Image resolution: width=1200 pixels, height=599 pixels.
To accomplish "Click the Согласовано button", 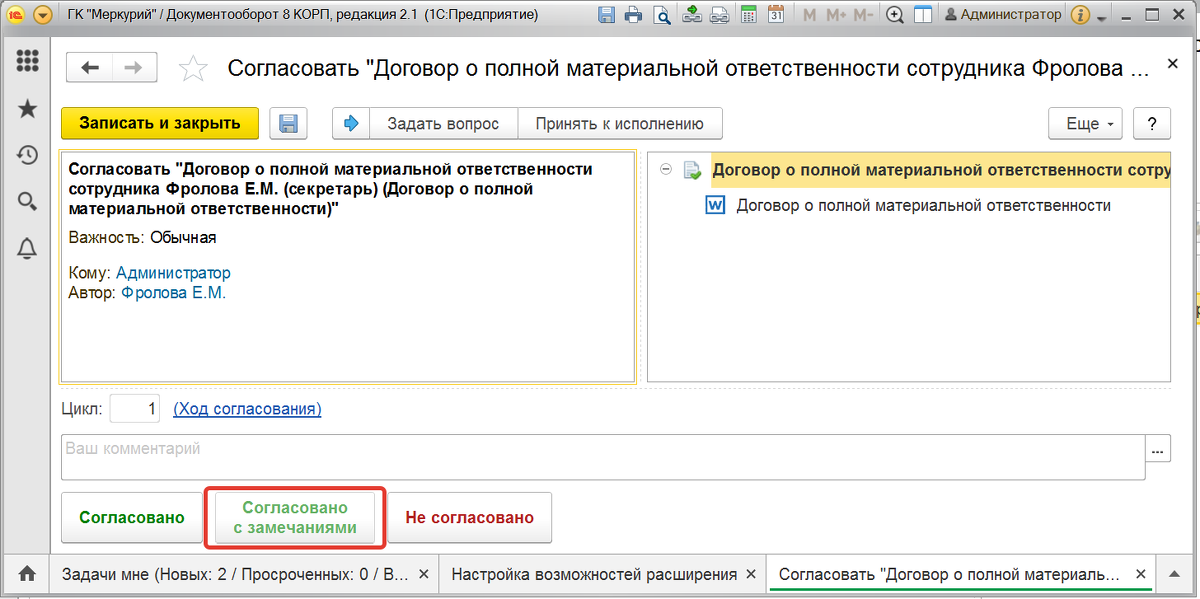I will [133, 517].
